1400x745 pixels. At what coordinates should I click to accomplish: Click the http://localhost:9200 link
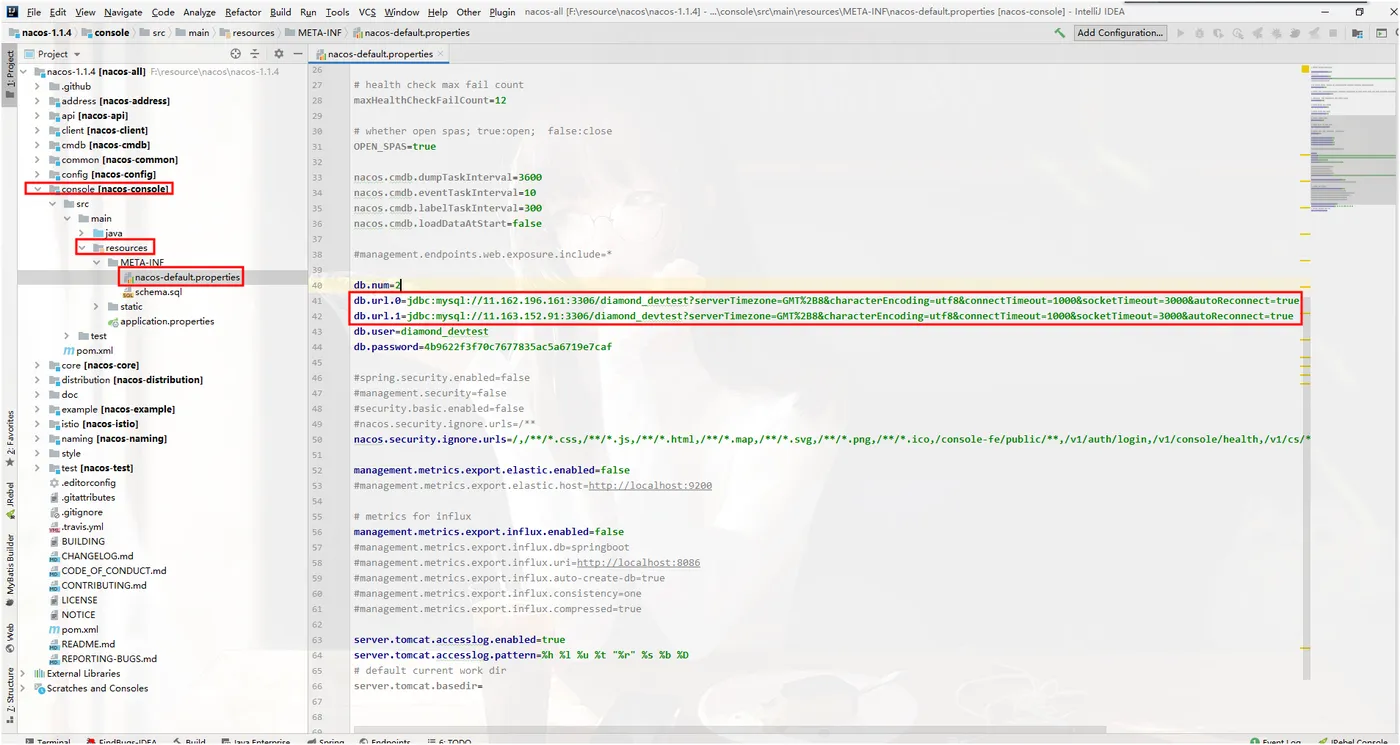(x=650, y=486)
